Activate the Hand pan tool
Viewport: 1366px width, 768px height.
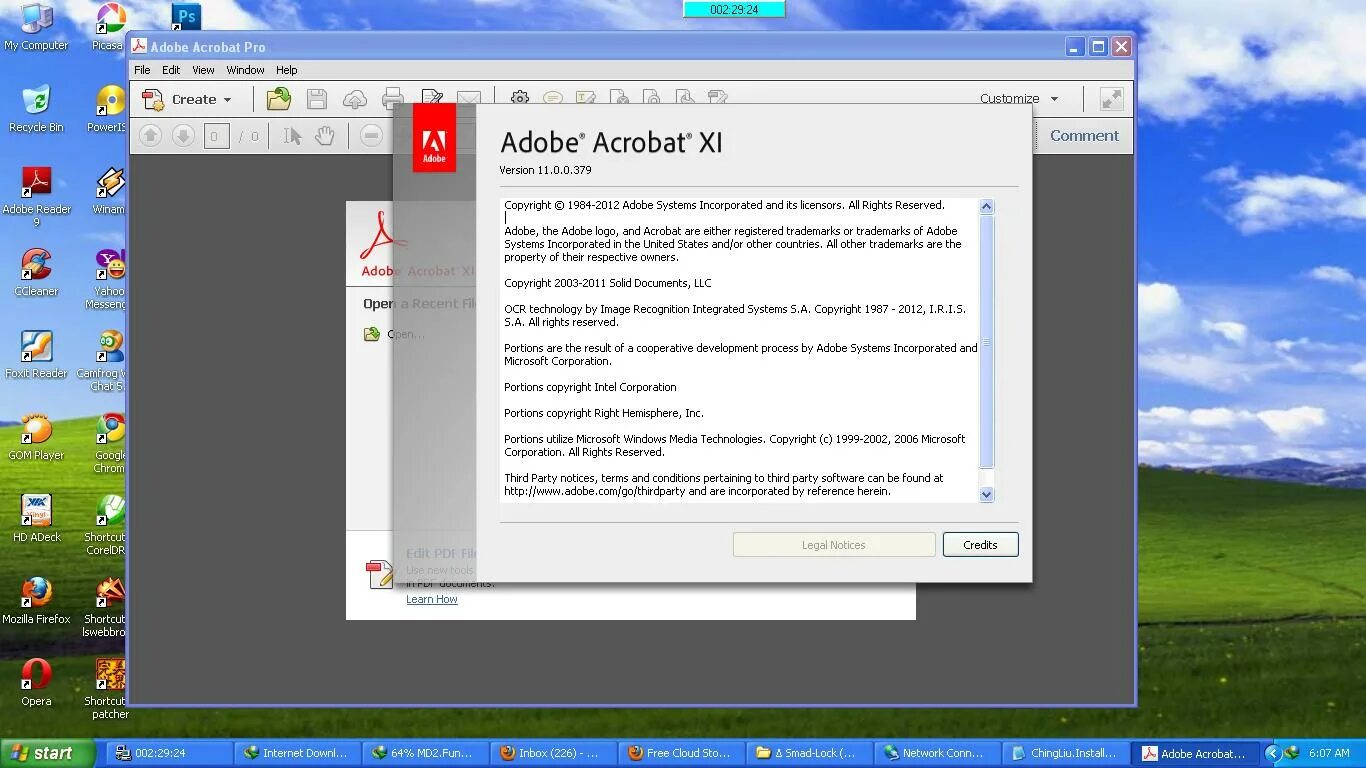325,136
